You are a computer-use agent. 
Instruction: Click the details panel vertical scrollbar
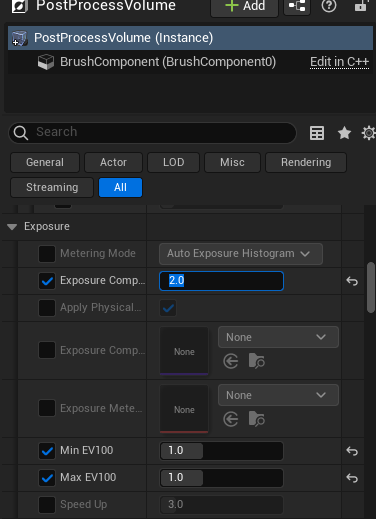(x=371, y=287)
